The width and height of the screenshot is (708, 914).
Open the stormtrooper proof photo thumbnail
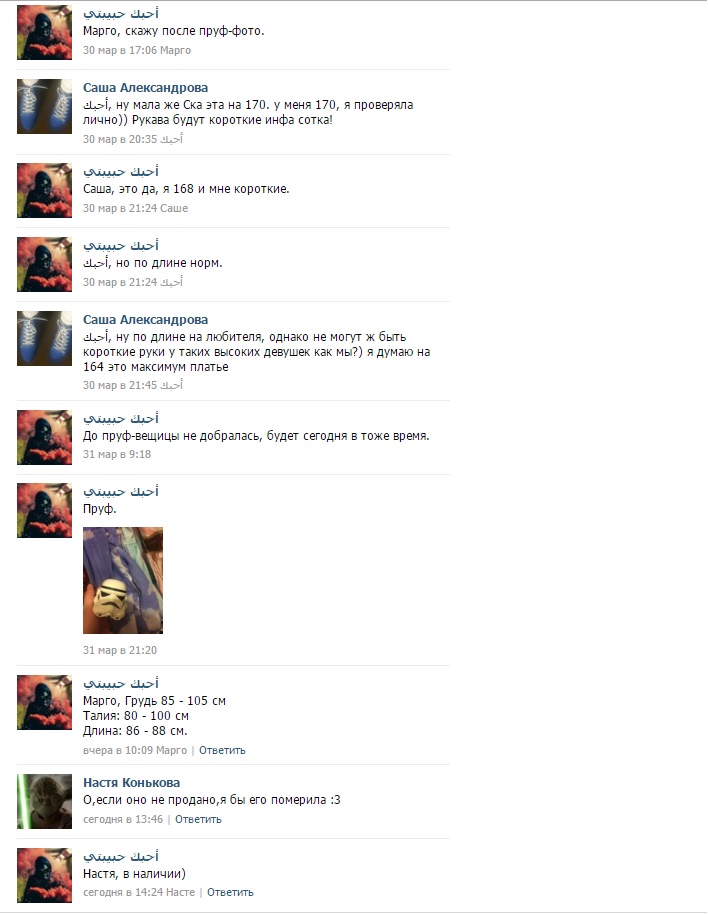[x=123, y=580]
